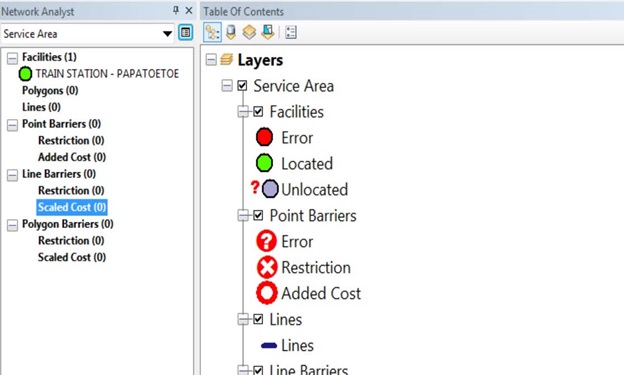Select TRAIN STATION - PAPATOETOE facility
The height and width of the screenshot is (375, 624).
tap(107, 74)
